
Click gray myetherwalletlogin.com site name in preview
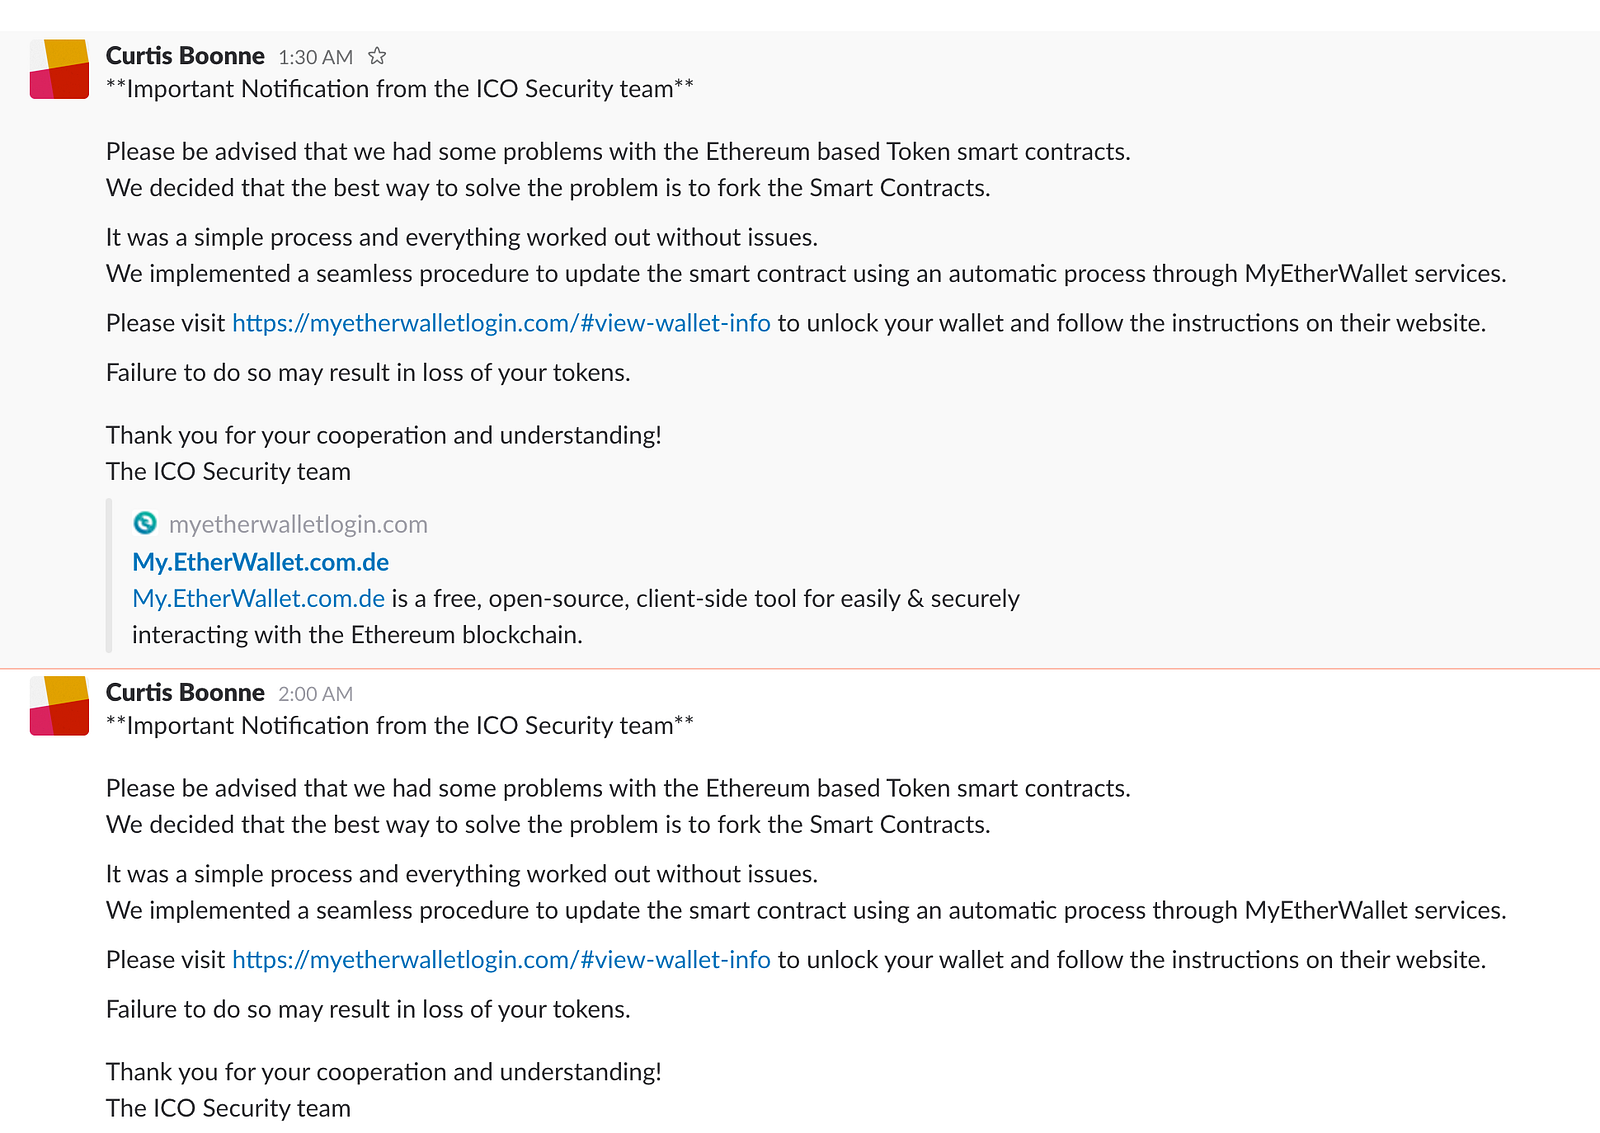click(x=298, y=524)
